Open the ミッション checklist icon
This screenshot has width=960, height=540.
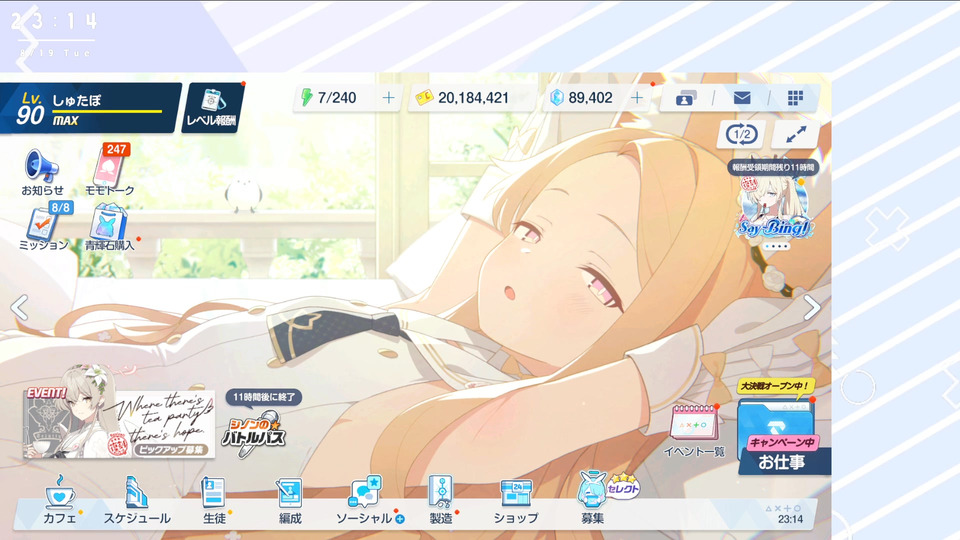43,227
